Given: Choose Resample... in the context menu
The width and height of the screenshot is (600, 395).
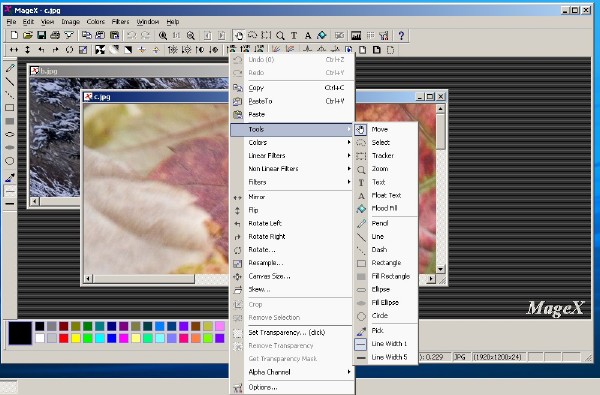Looking at the screenshot, I should (x=292, y=263).
